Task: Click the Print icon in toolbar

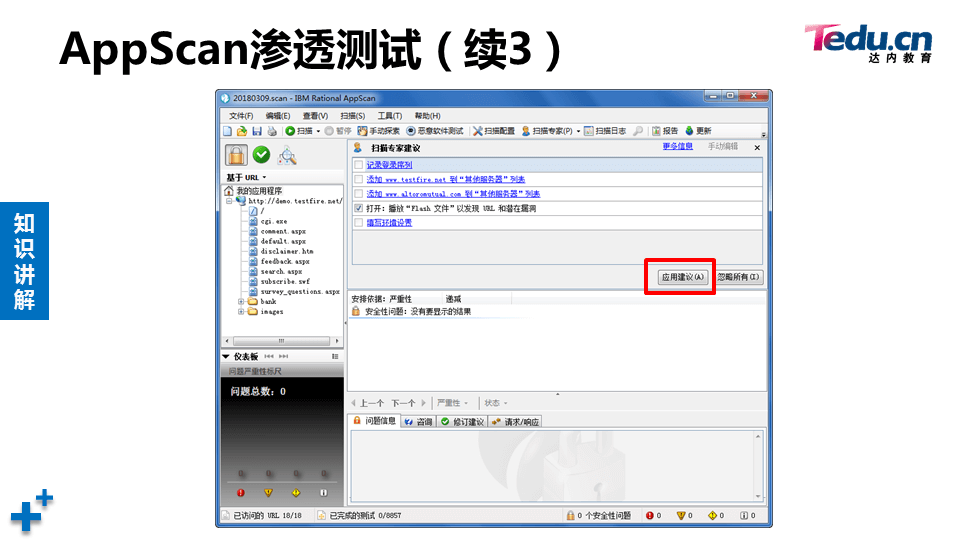Action: click(x=272, y=131)
